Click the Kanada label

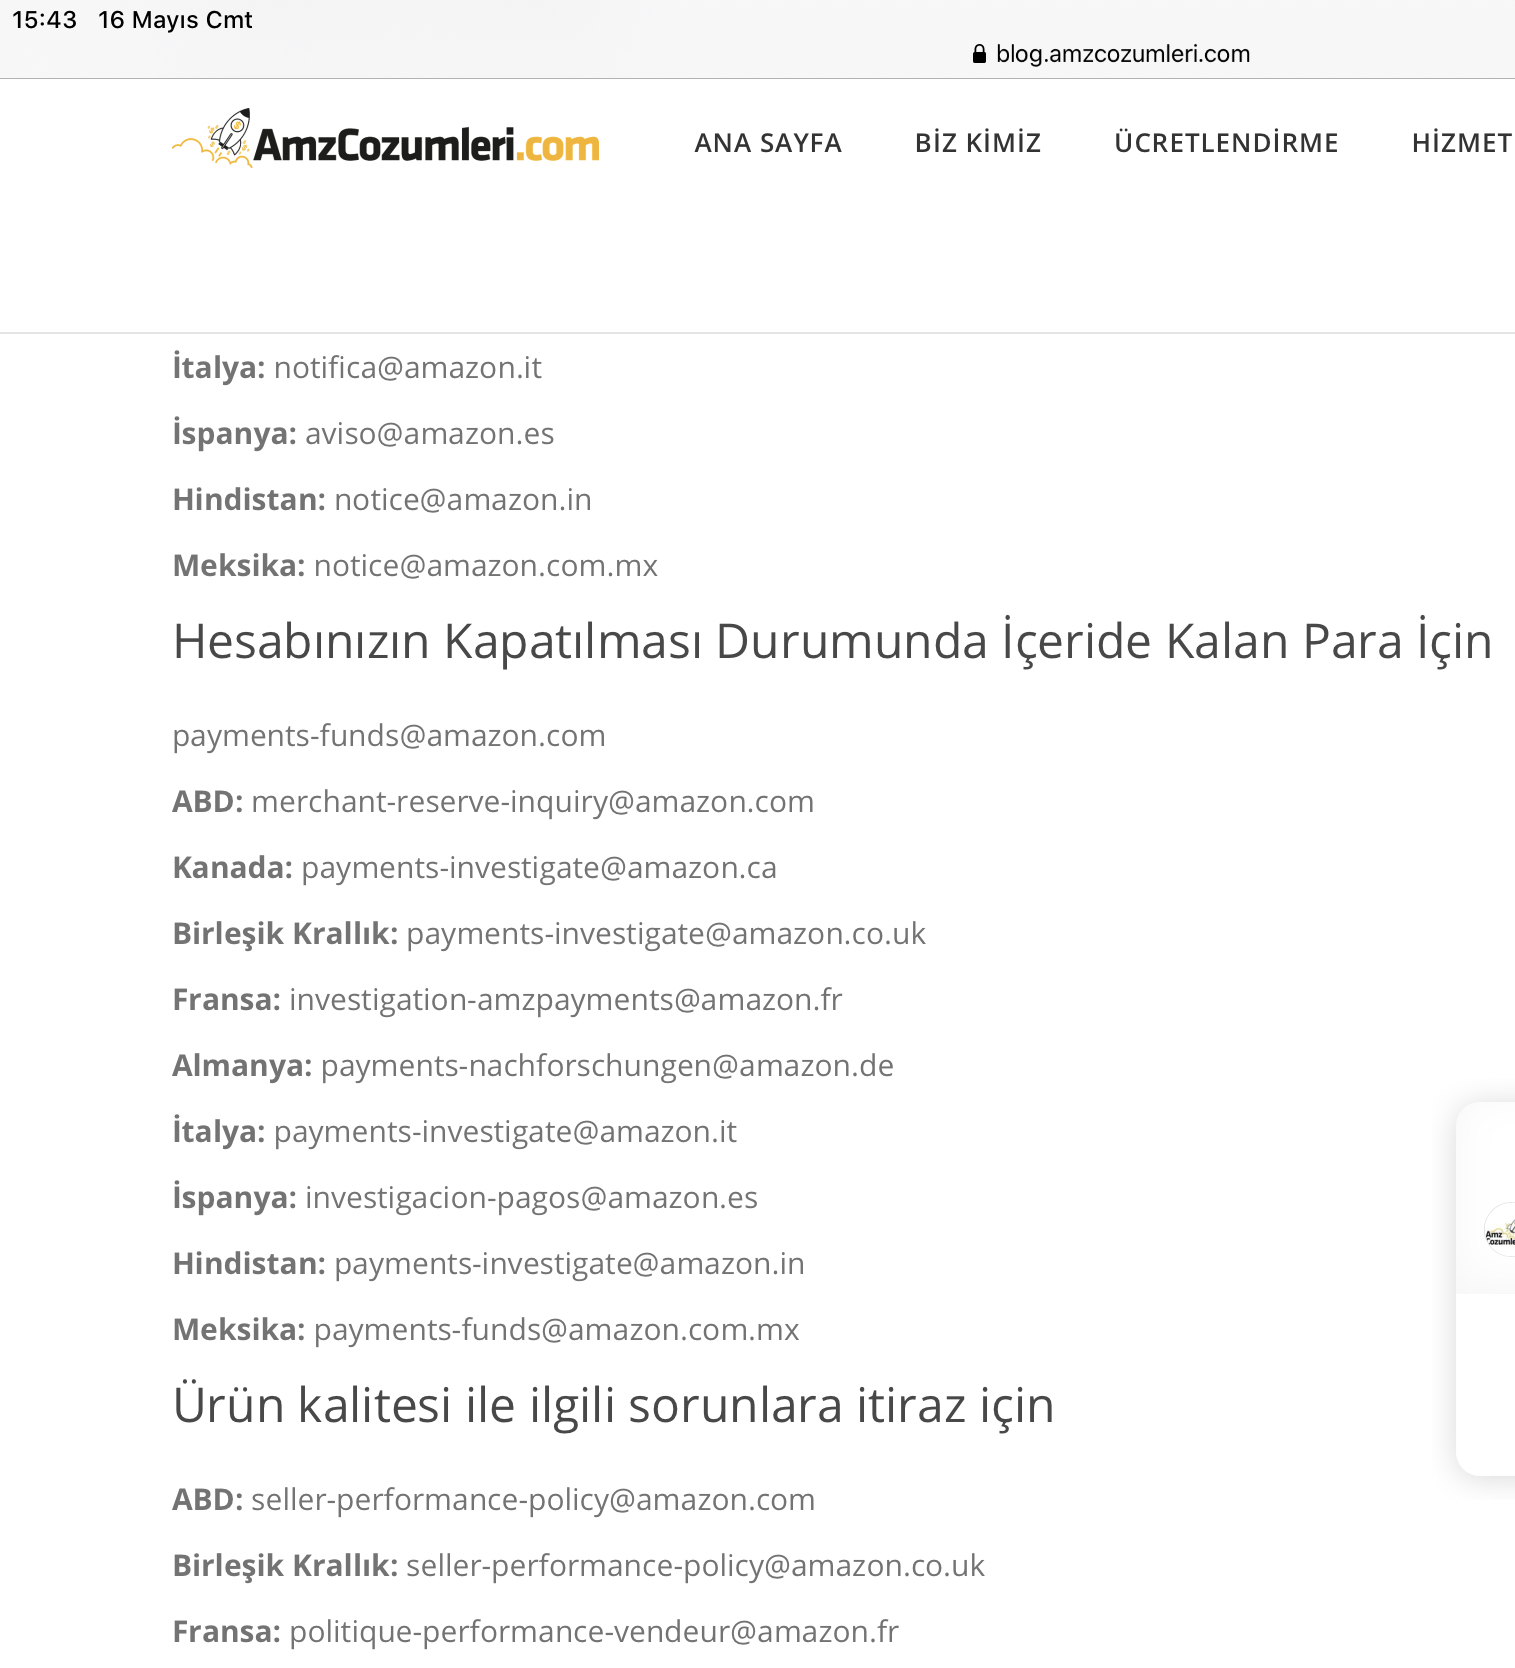[x=233, y=868]
